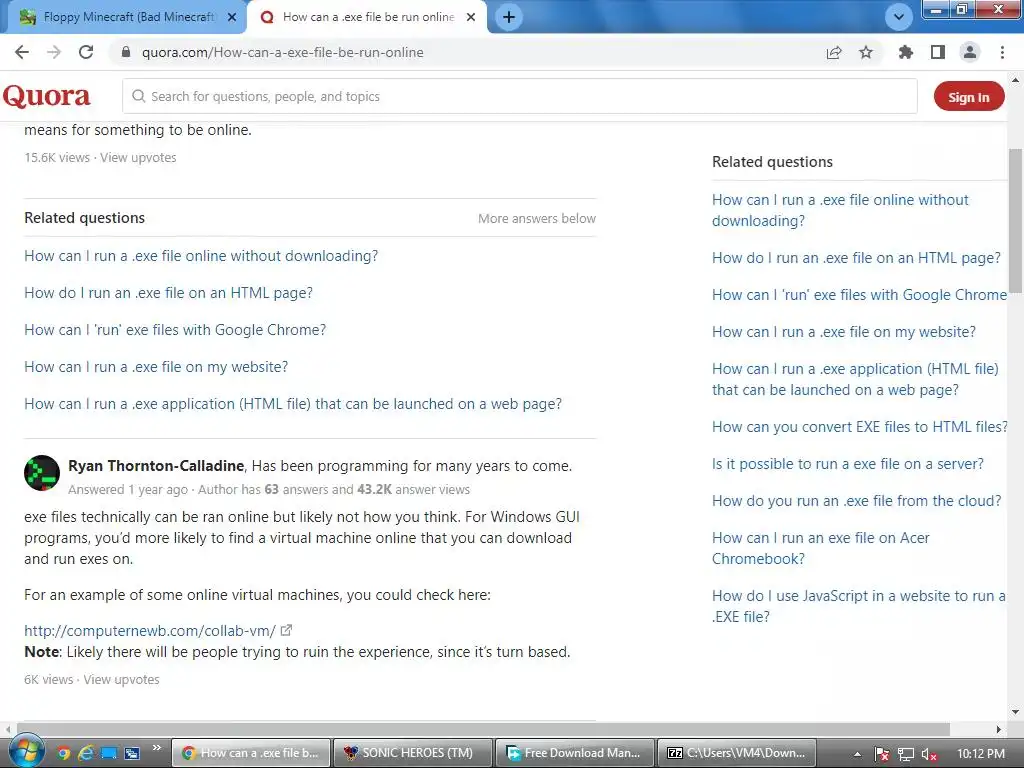Click the vertical page scrollbar thumb
This screenshot has height=768, width=1024.
[x=1016, y=221]
